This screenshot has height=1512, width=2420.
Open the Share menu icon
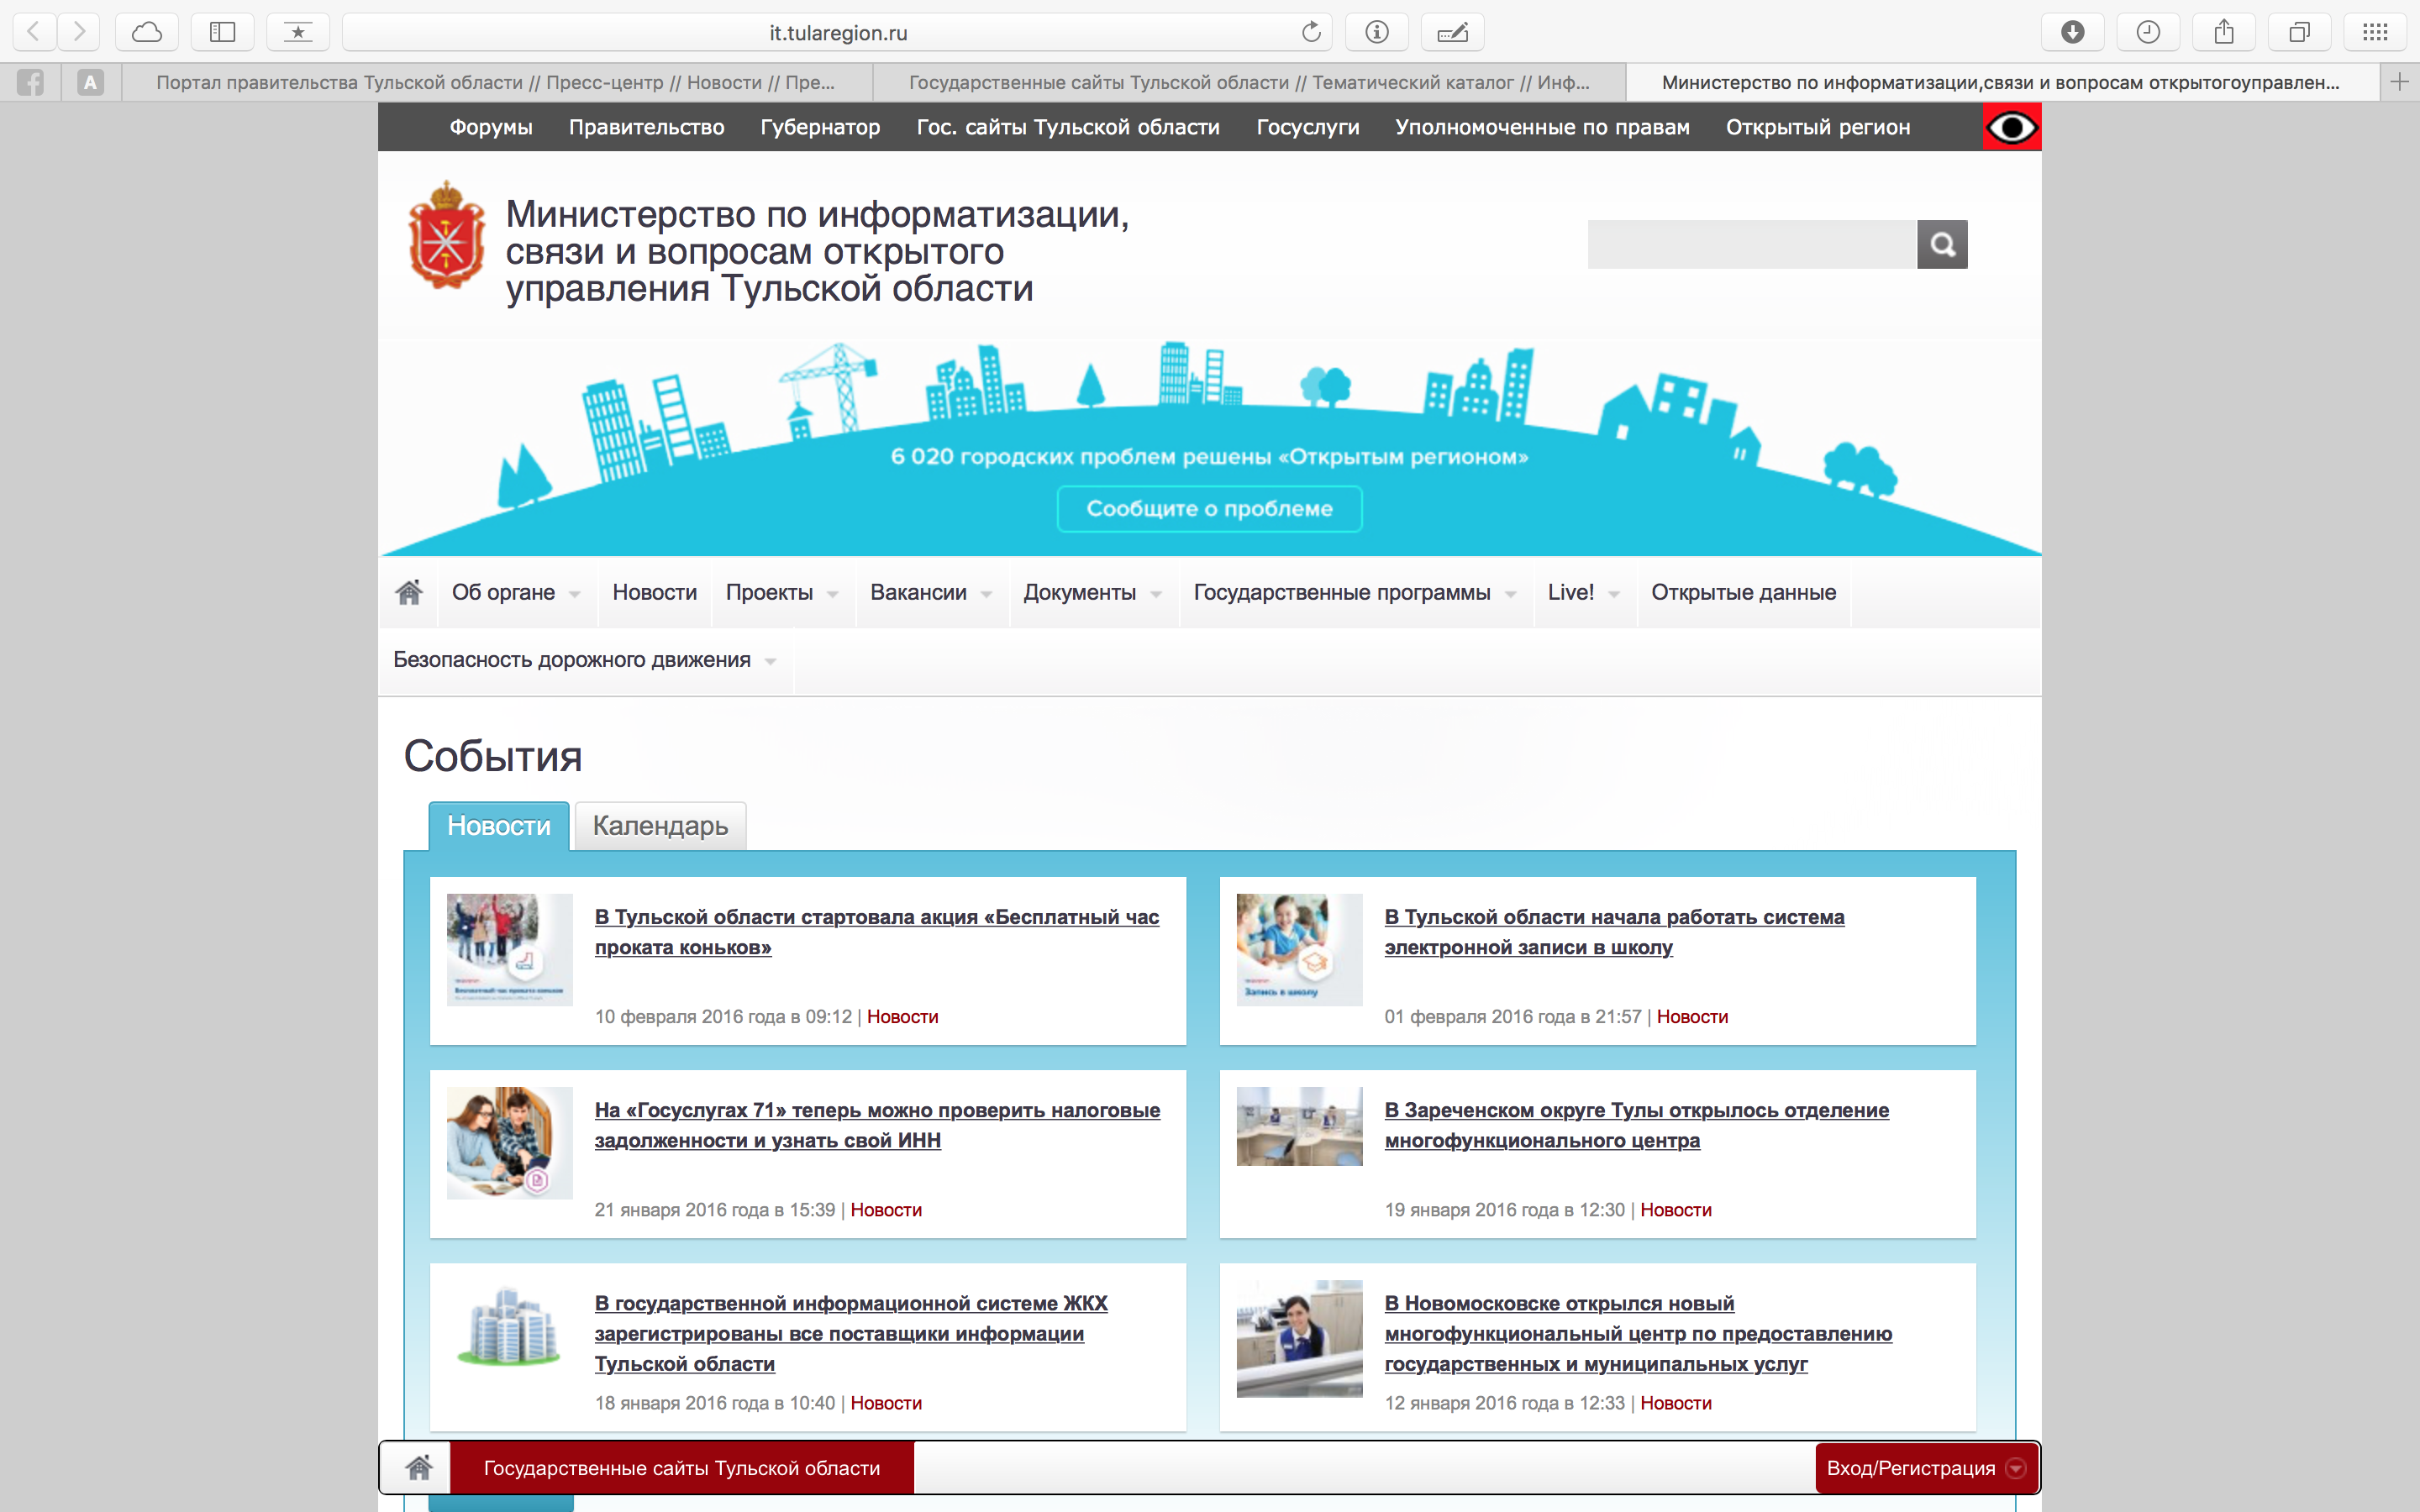[2224, 32]
